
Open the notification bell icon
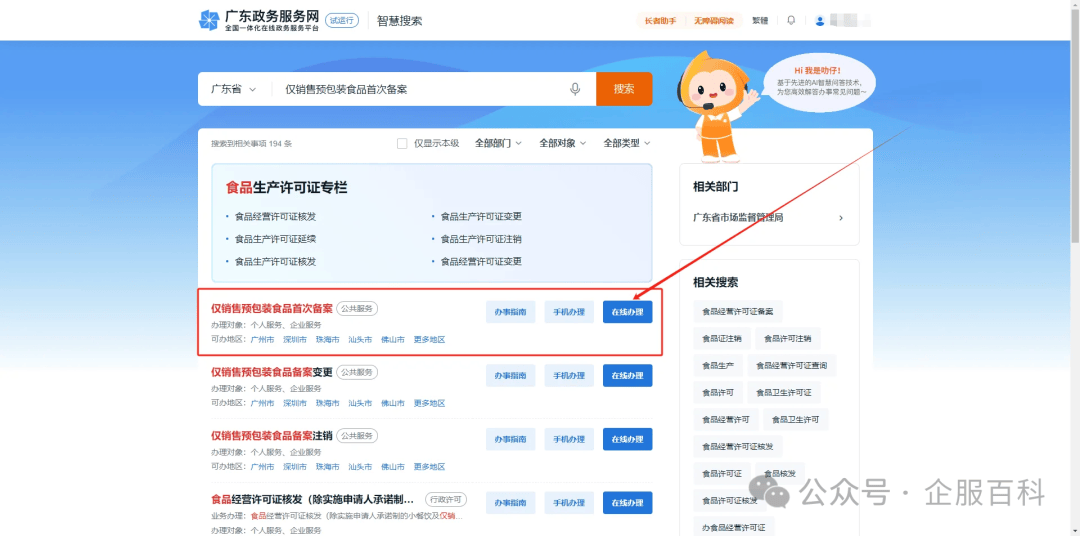792,21
